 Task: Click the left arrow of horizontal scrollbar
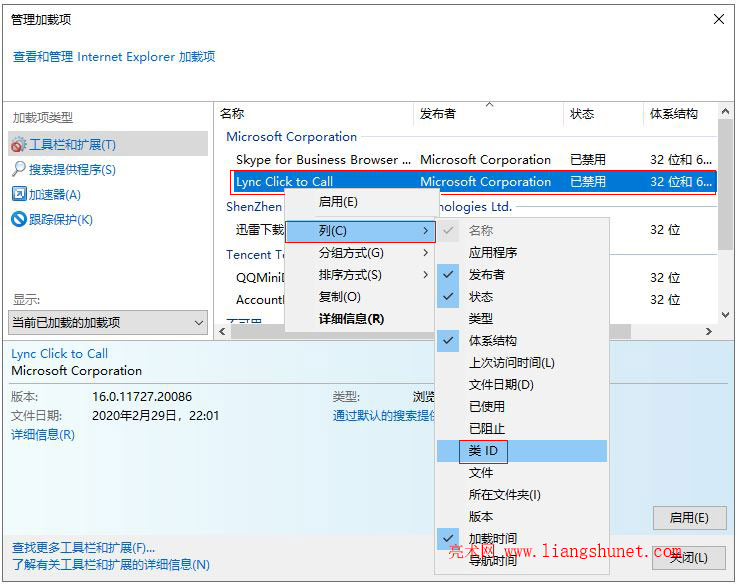point(222,332)
